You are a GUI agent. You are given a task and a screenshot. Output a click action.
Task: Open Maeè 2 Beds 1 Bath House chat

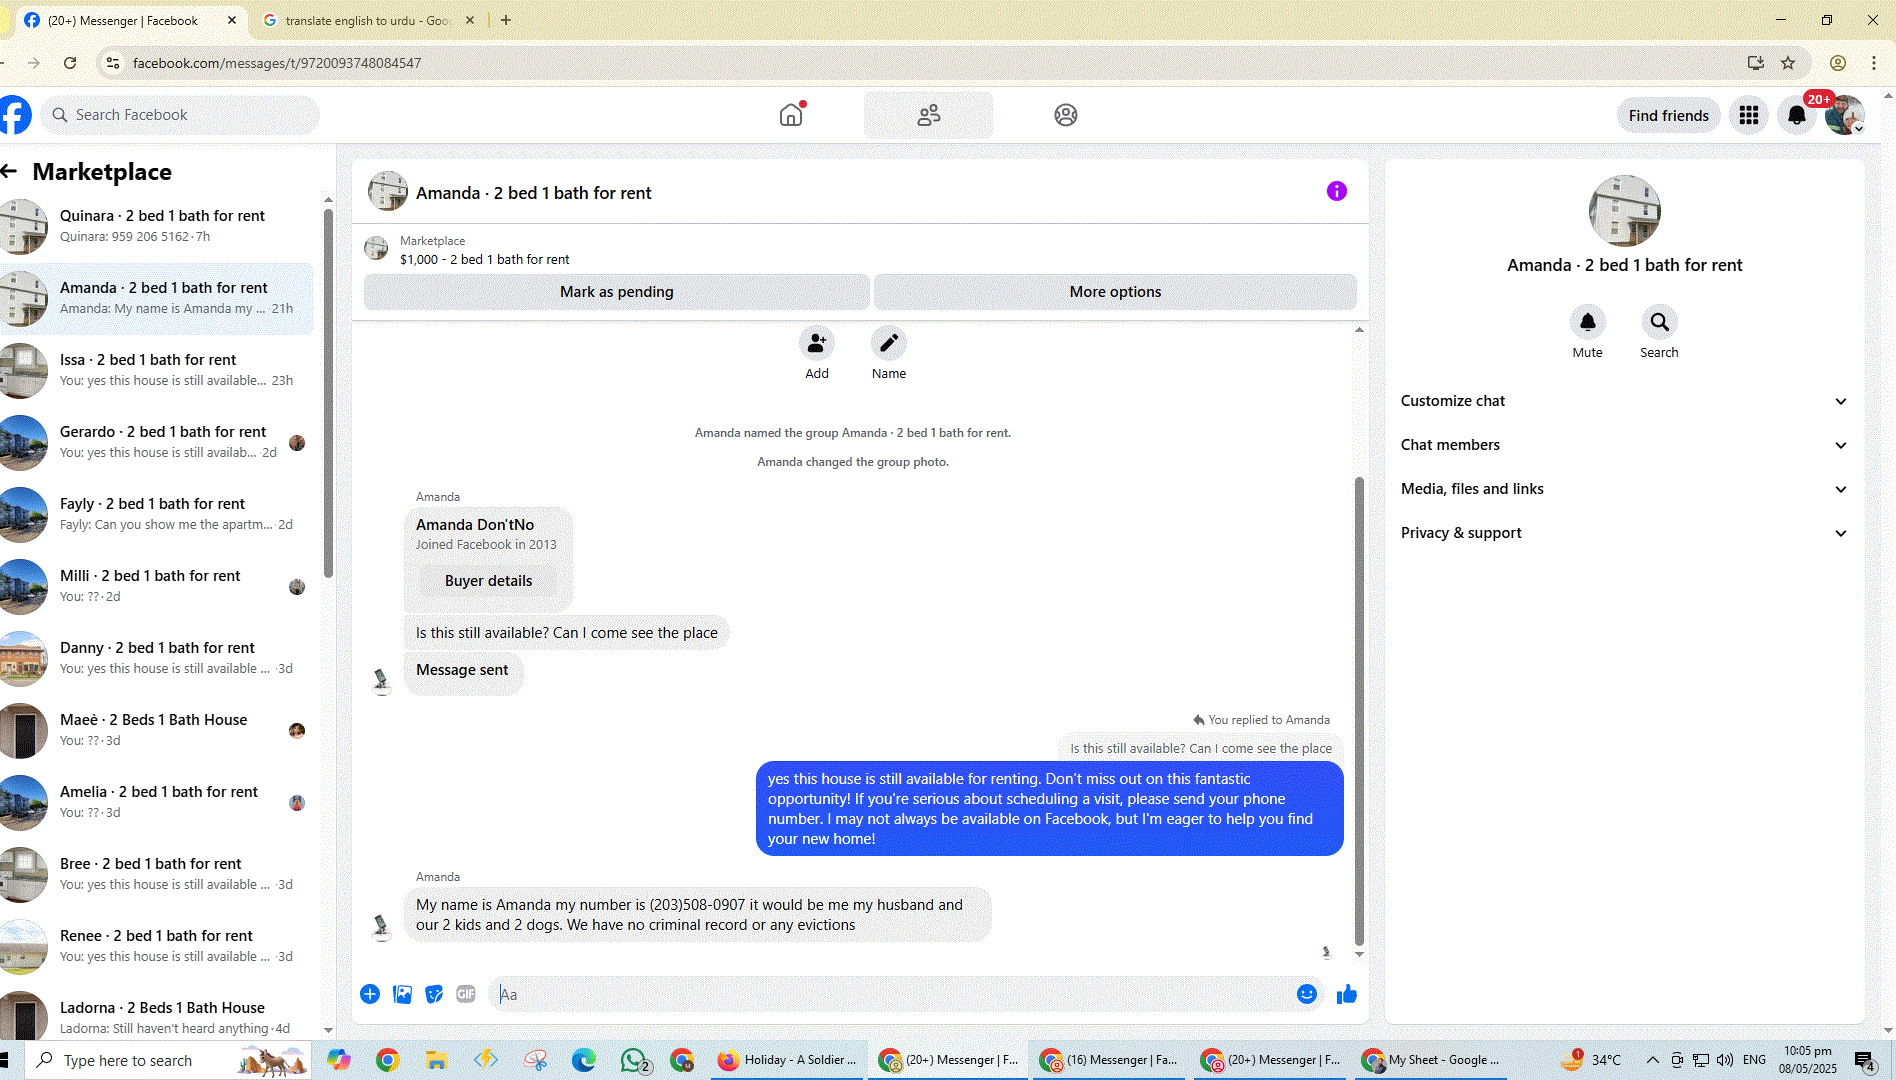[x=157, y=730]
